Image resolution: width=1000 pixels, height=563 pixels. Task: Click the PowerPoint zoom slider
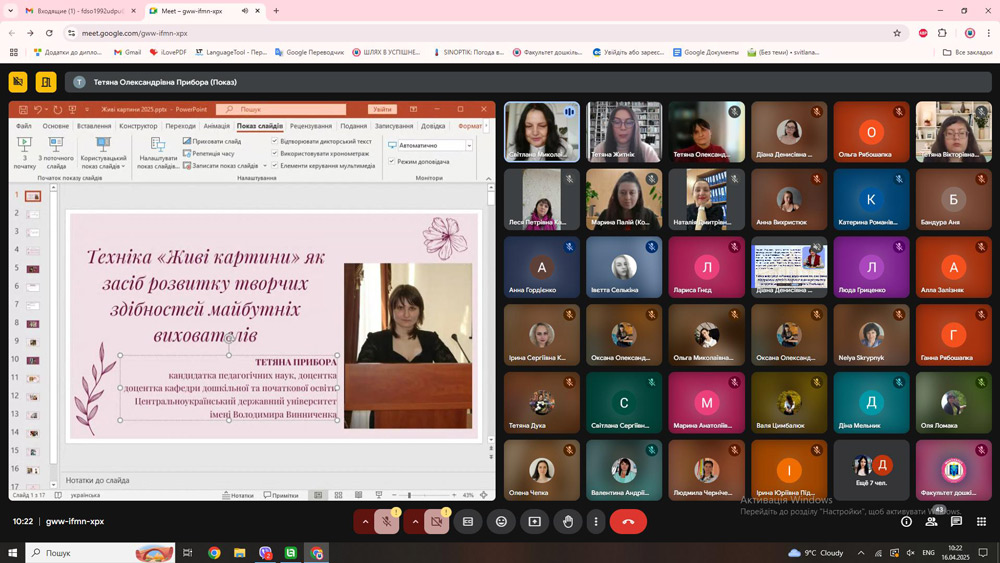(409, 495)
